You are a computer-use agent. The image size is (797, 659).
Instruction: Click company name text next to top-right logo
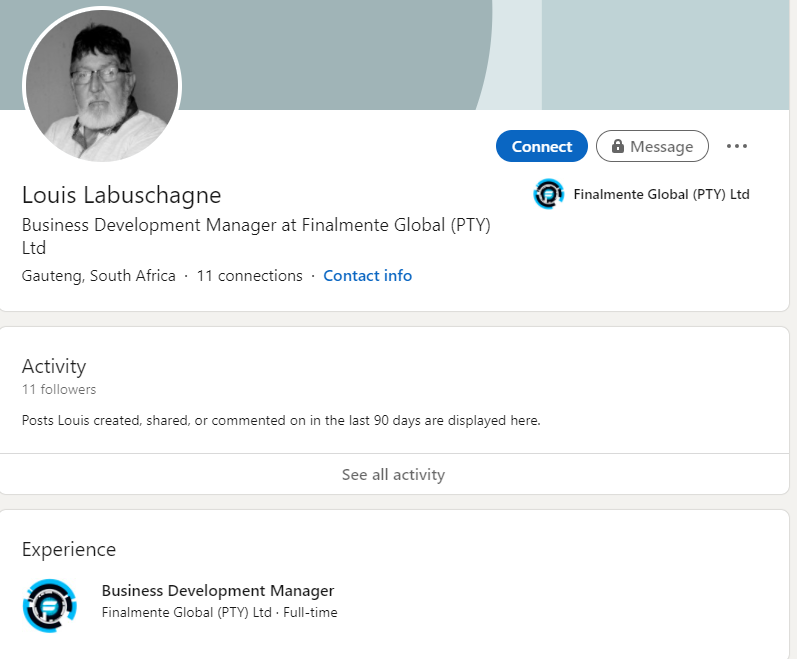[661, 194]
